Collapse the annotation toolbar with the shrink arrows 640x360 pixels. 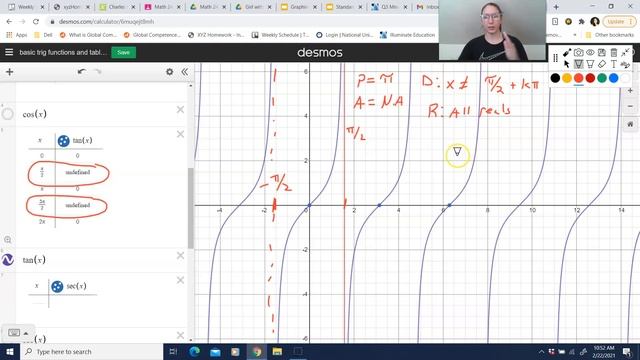[625, 53]
